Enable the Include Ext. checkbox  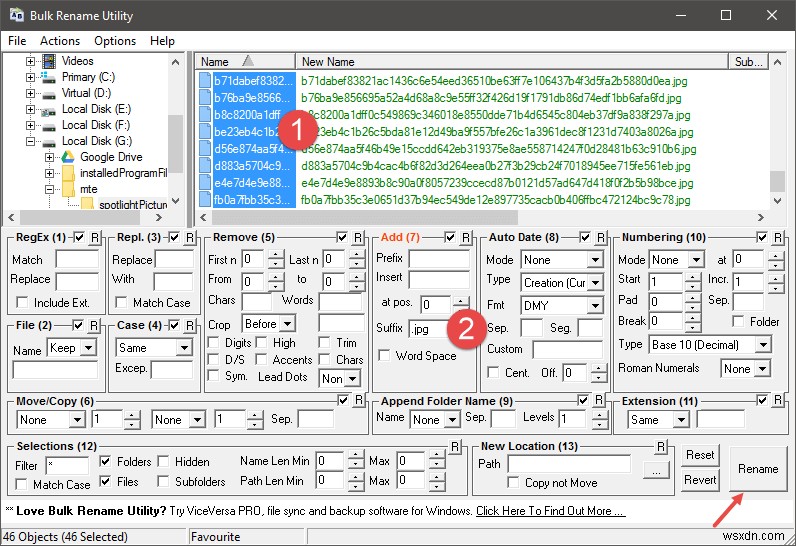23,303
